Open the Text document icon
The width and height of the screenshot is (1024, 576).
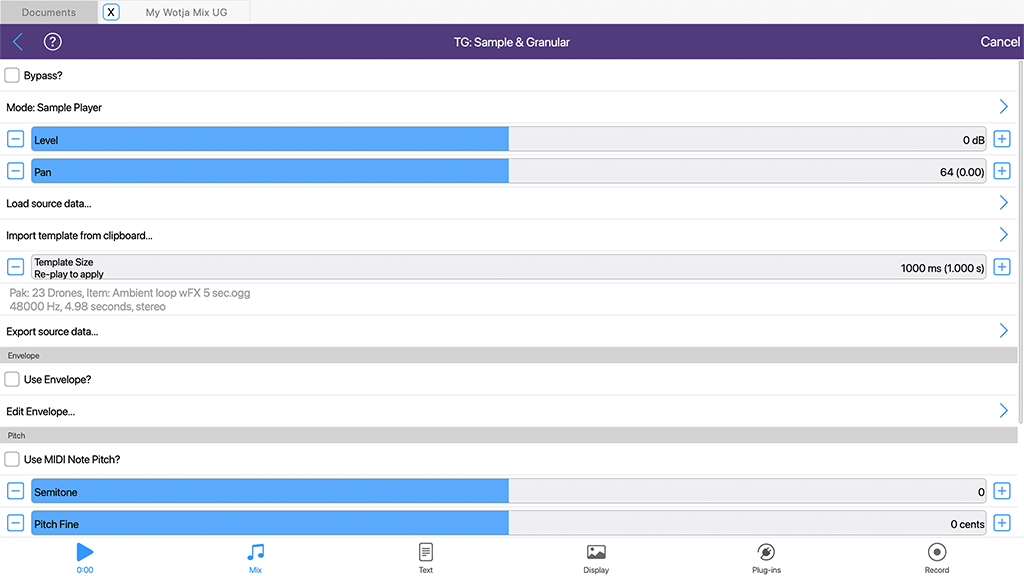point(426,553)
